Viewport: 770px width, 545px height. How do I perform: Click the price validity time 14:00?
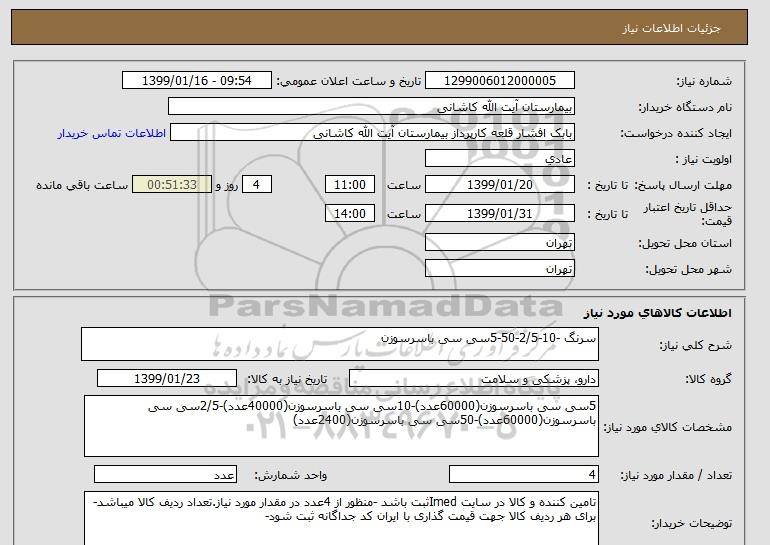click(x=350, y=213)
